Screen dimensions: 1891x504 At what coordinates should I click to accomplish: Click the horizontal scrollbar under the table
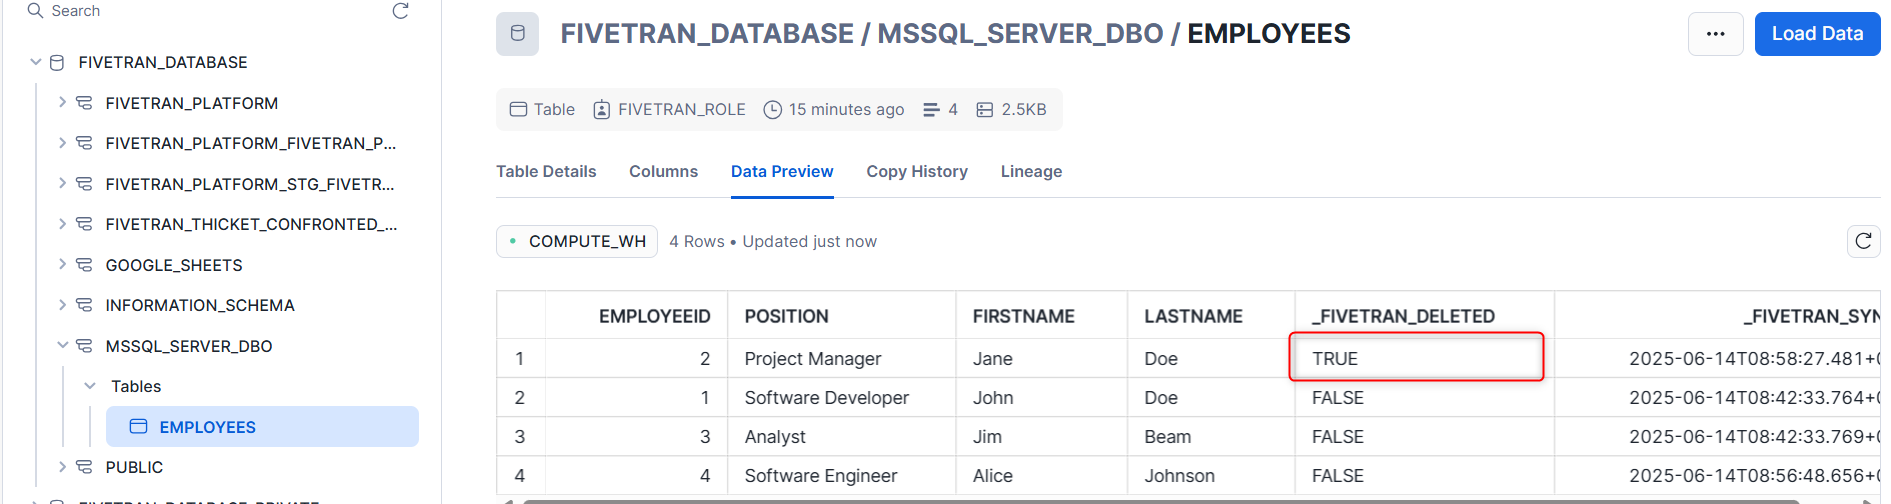[x=1160, y=501]
